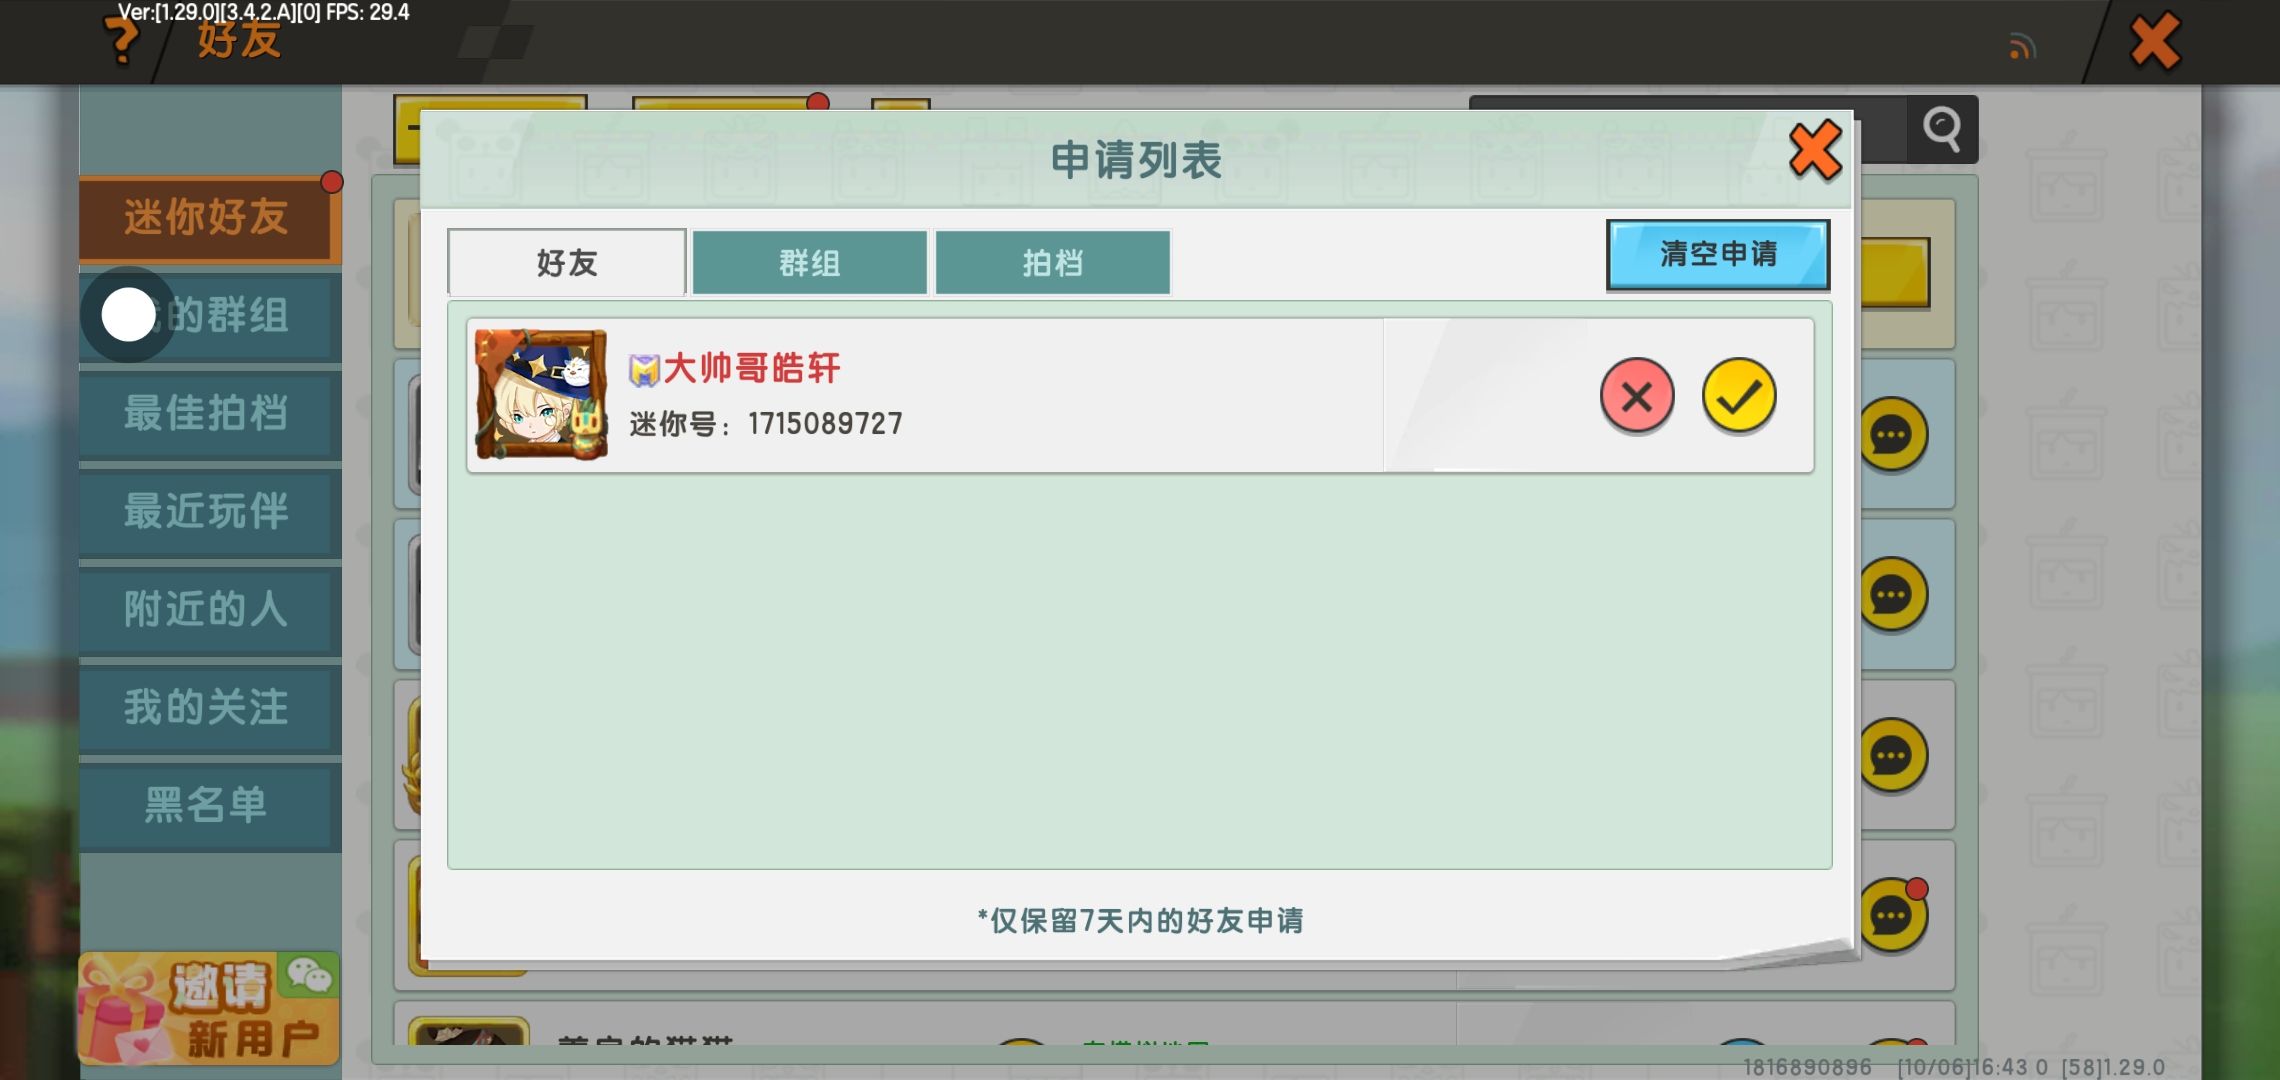Click the 邀请新用户 invite banner
The width and height of the screenshot is (2280, 1080).
click(208, 1008)
